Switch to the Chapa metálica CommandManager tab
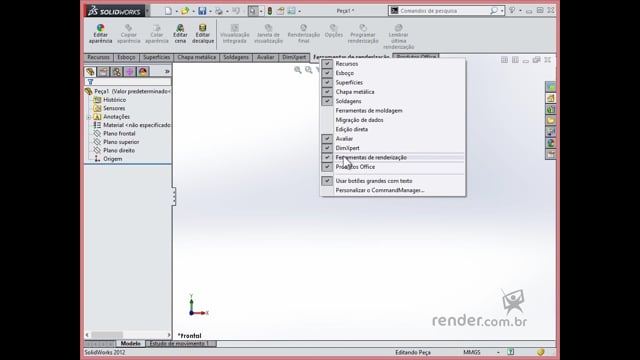This screenshot has width=640, height=360. pos(196,58)
